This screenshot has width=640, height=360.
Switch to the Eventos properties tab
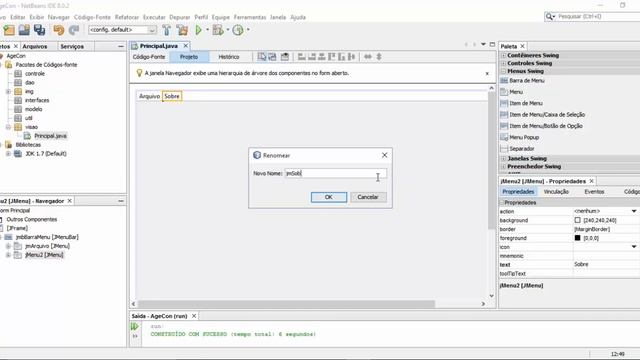click(594, 192)
